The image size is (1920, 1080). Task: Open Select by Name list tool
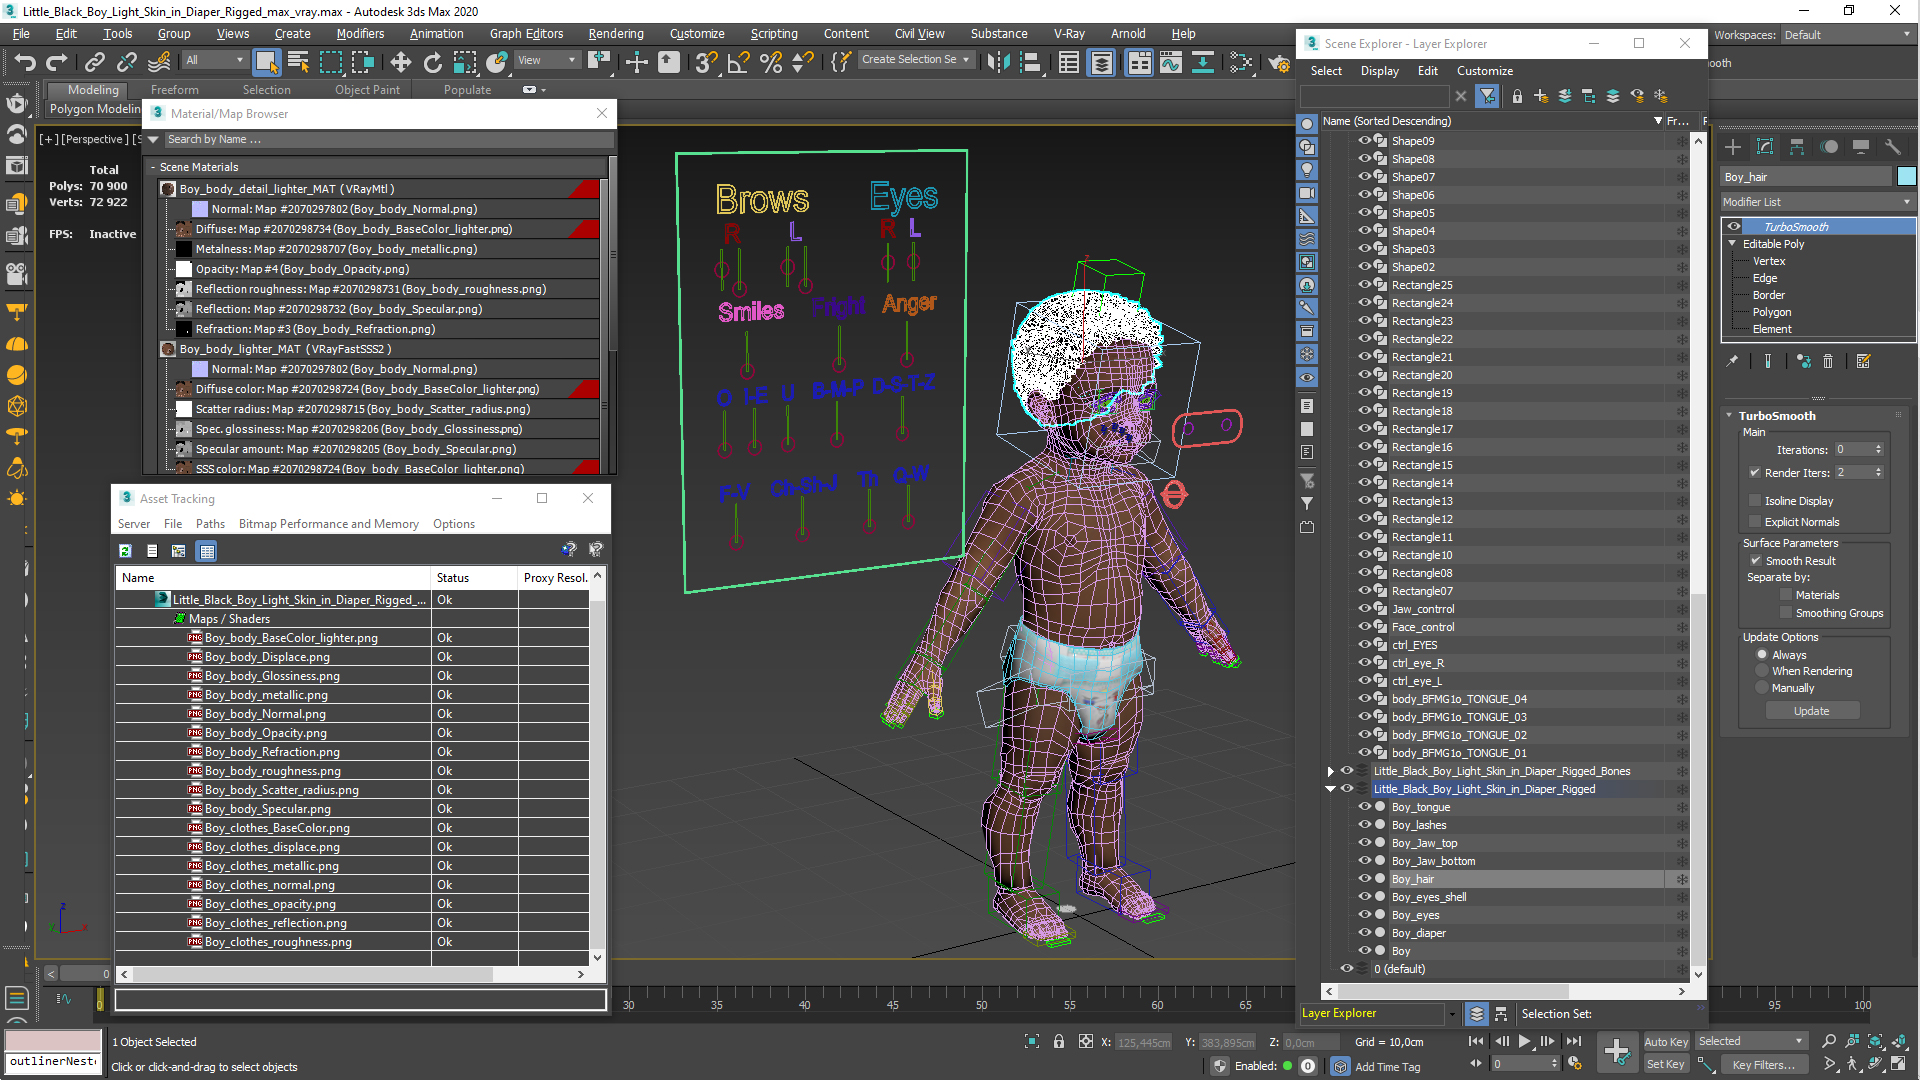[298, 62]
